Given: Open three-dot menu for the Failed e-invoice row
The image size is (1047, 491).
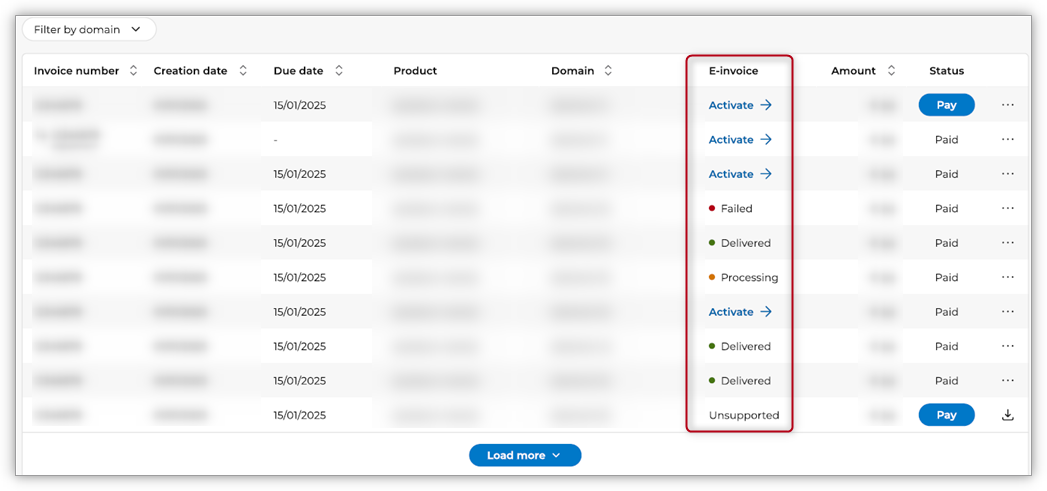Looking at the screenshot, I should 1007,209.
